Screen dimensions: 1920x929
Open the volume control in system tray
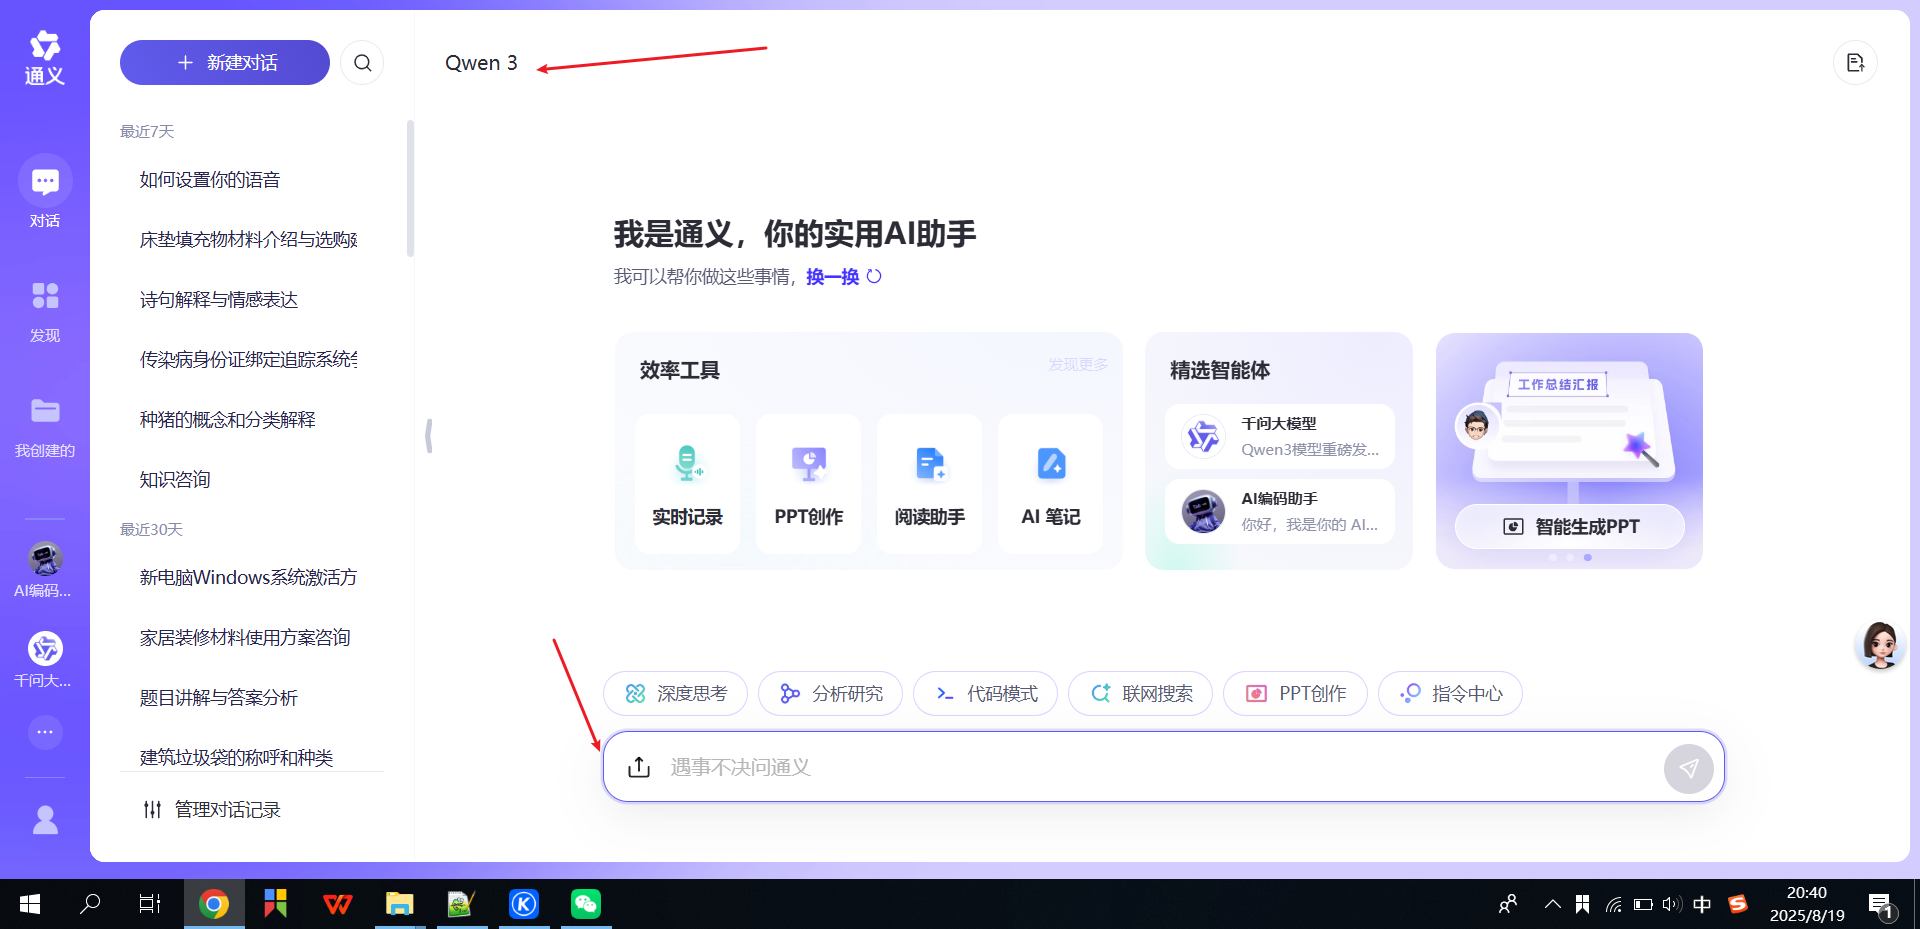(1671, 905)
